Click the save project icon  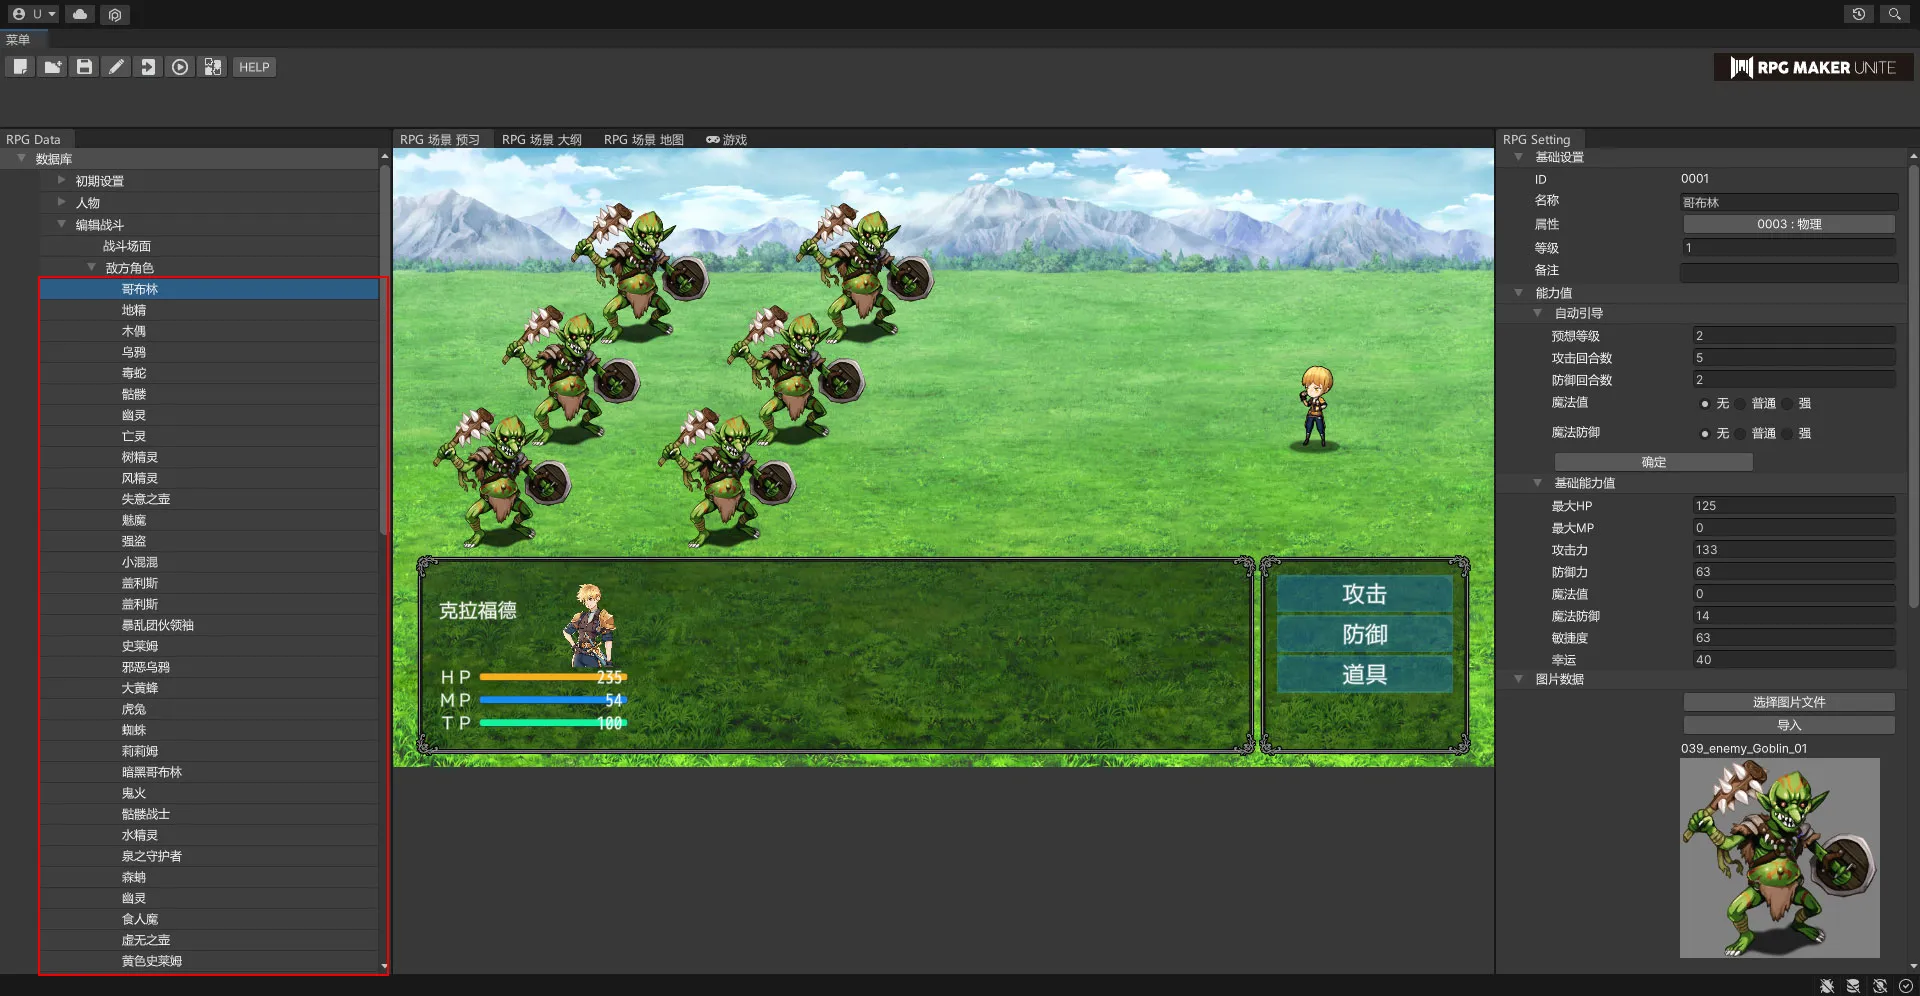pyautogui.click(x=84, y=67)
